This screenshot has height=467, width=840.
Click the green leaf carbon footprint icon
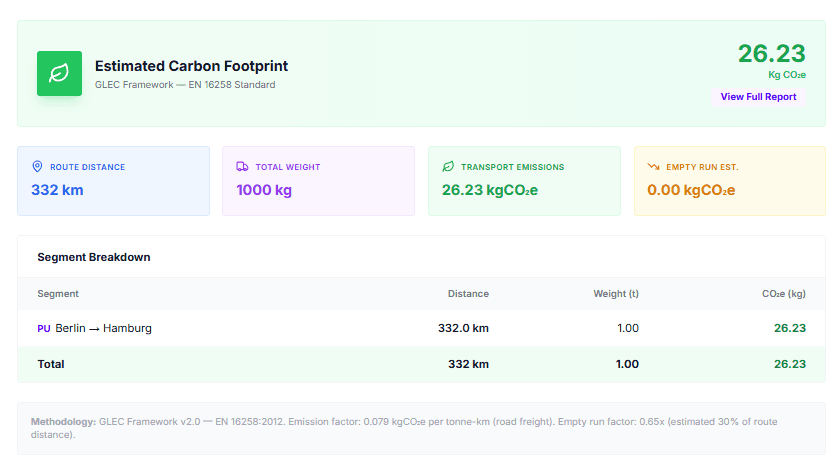click(59, 73)
